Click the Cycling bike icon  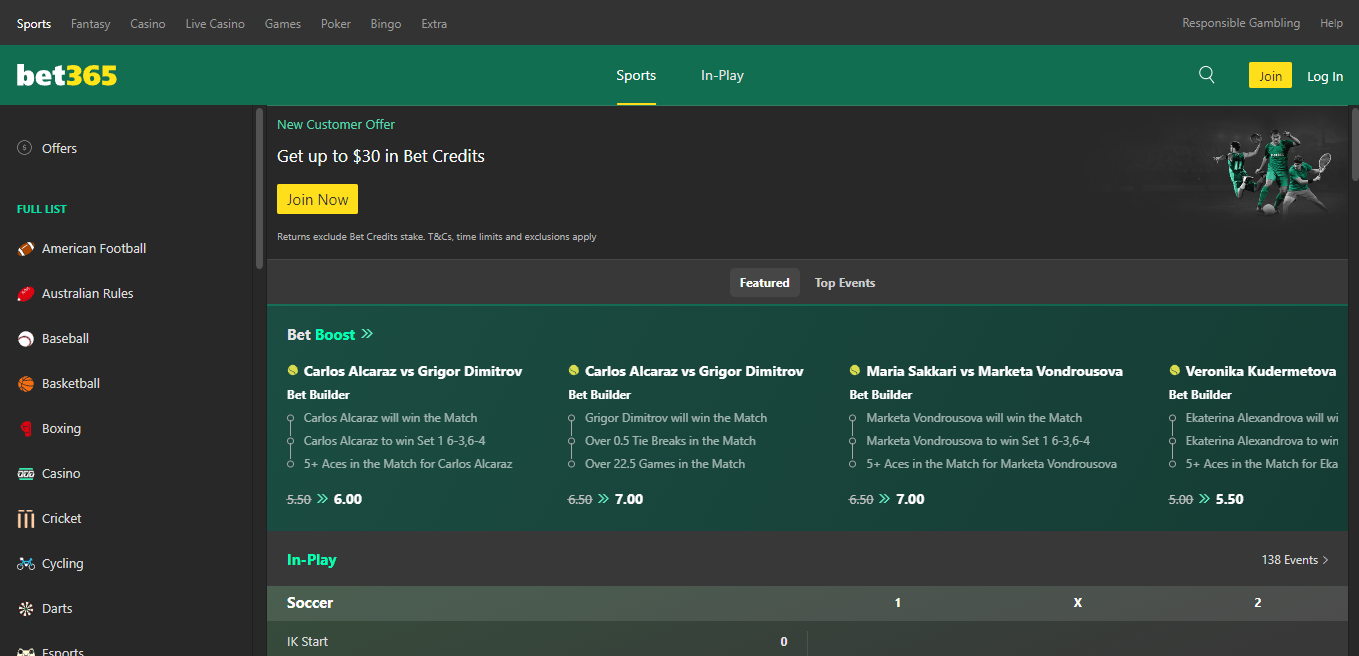[x=26, y=564]
